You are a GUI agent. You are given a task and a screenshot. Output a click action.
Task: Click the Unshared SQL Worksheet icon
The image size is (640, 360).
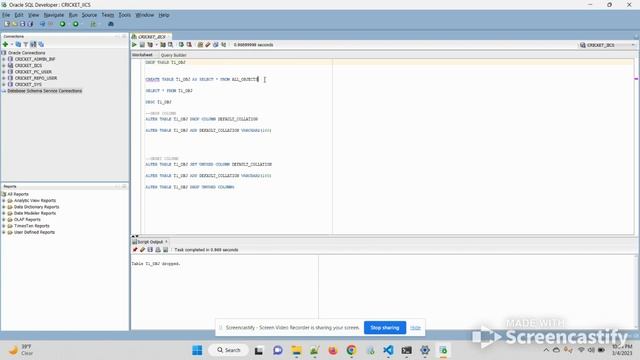(200, 45)
